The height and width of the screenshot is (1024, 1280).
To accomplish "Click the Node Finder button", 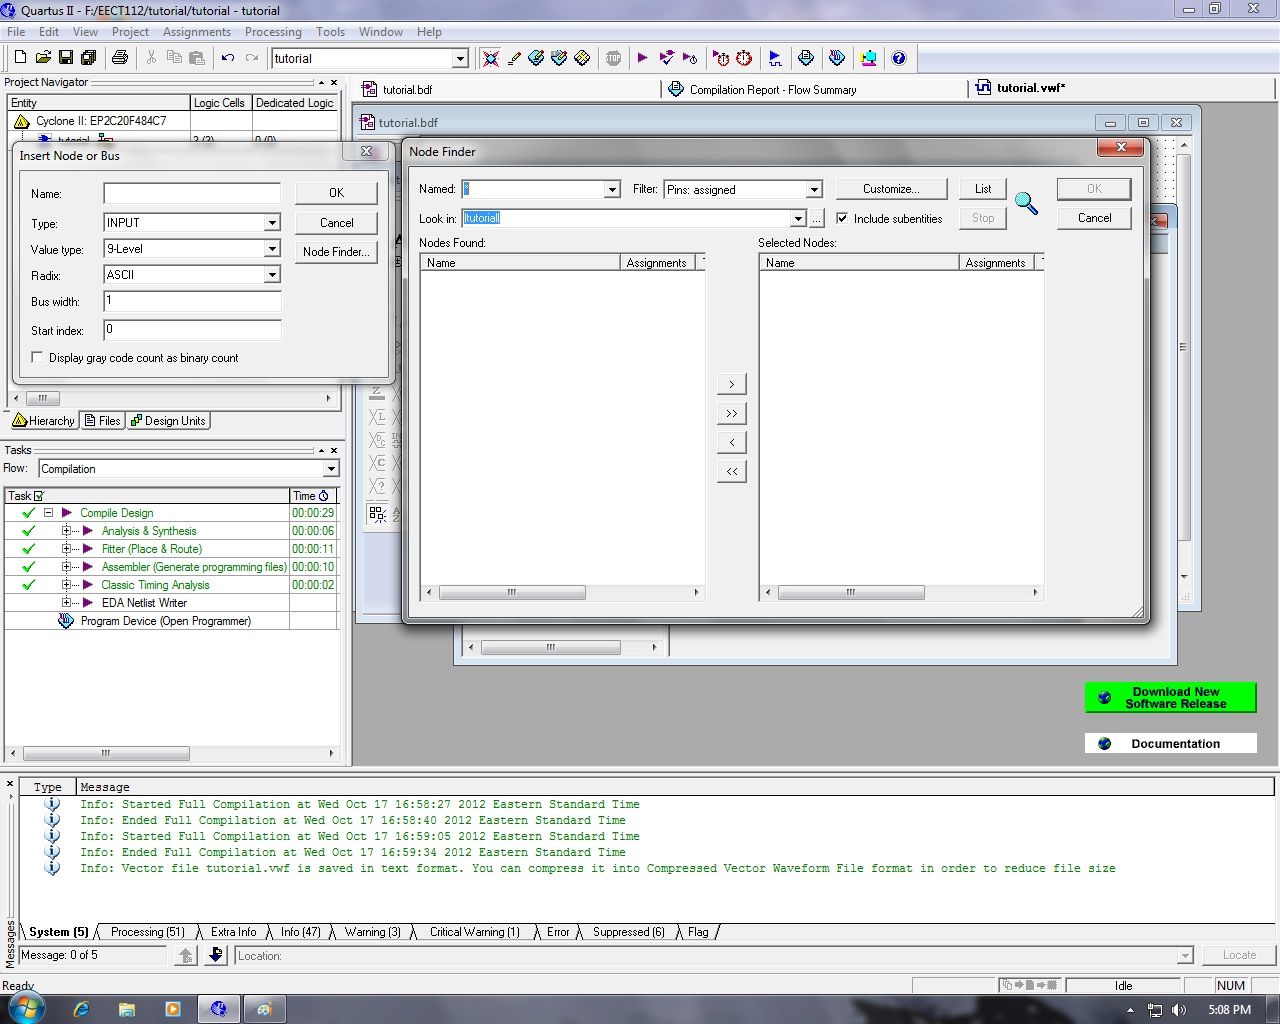I will click(336, 252).
